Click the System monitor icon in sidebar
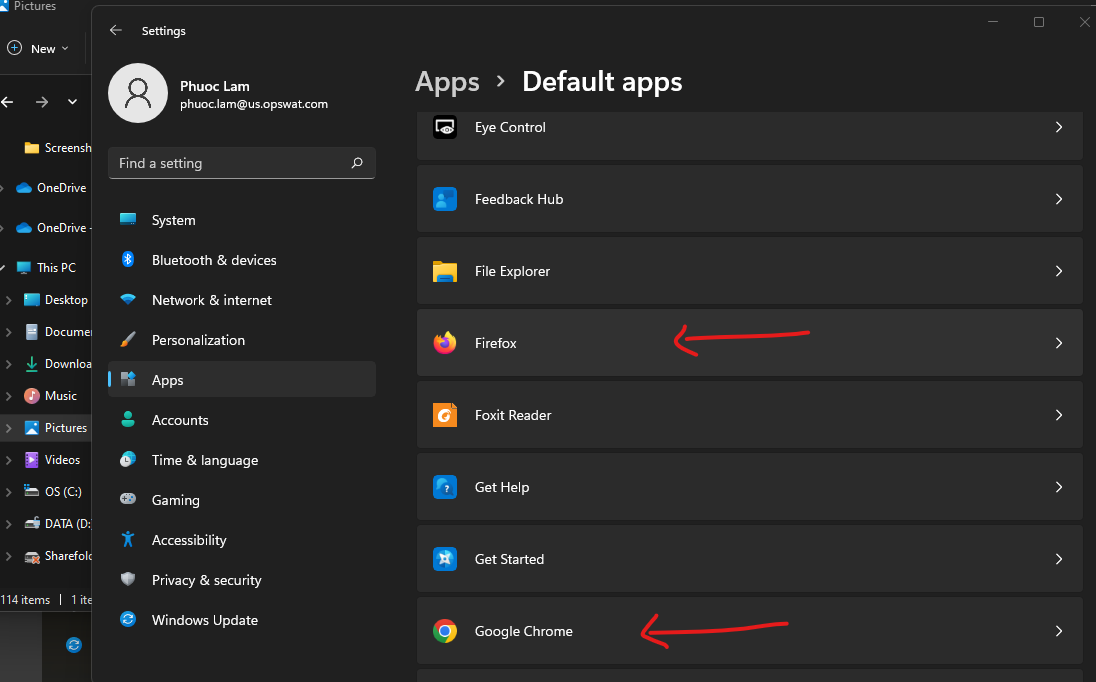 (128, 219)
